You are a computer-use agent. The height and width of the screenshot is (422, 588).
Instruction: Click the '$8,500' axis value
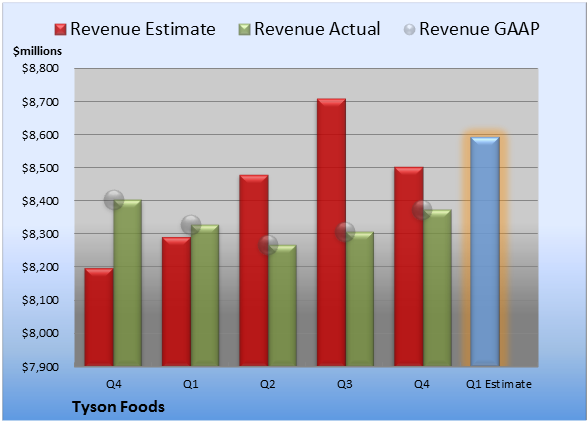click(x=40, y=168)
